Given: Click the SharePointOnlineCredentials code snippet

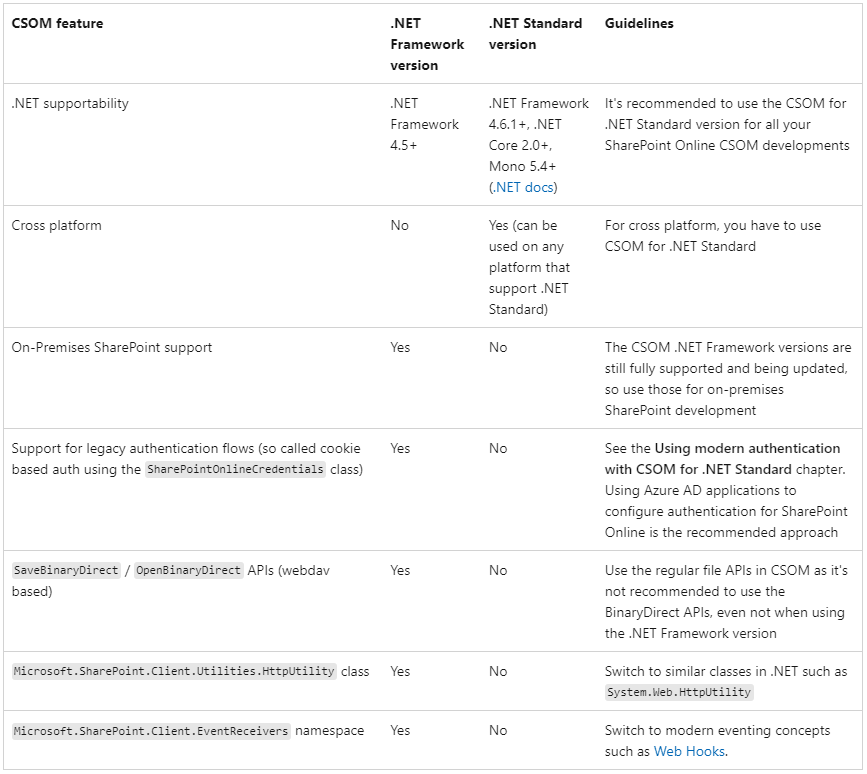Looking at the screenshot, I should click(x=236, y=469).
